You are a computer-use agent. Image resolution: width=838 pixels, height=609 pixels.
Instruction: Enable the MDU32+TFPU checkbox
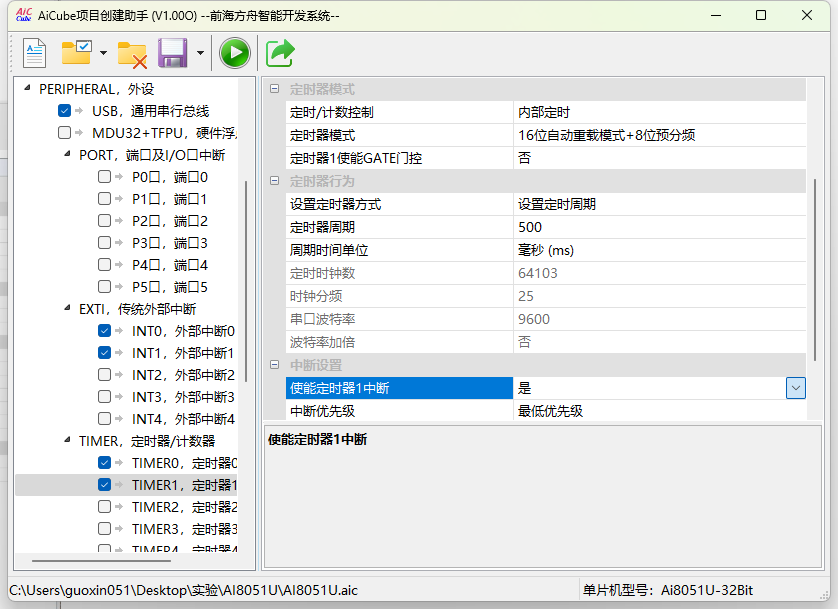click(64, 132)
